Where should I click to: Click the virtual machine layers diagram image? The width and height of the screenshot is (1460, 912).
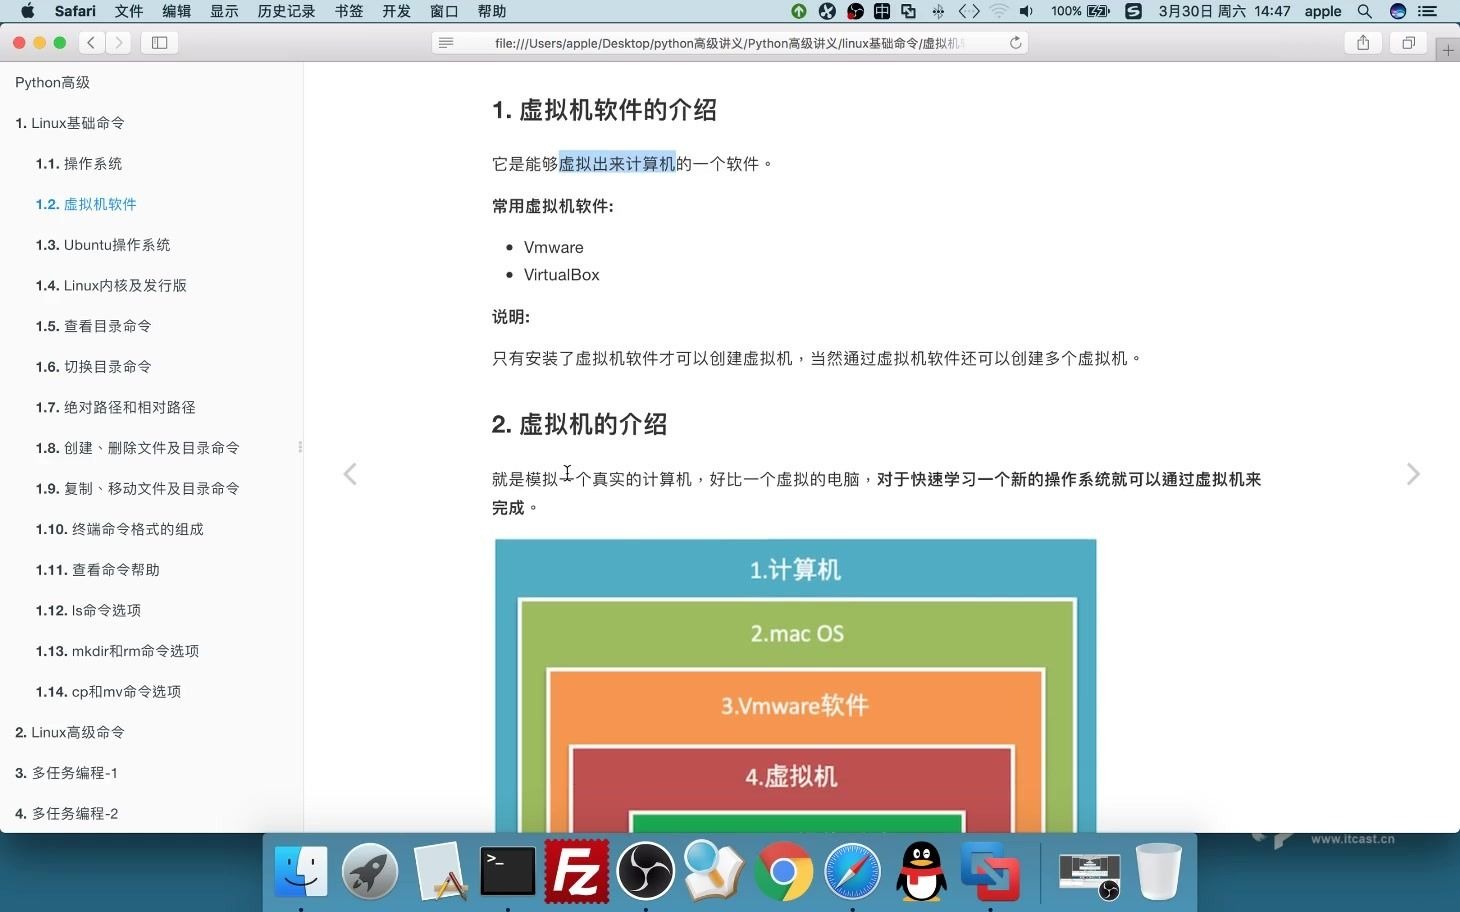click(x=796, y=686)
